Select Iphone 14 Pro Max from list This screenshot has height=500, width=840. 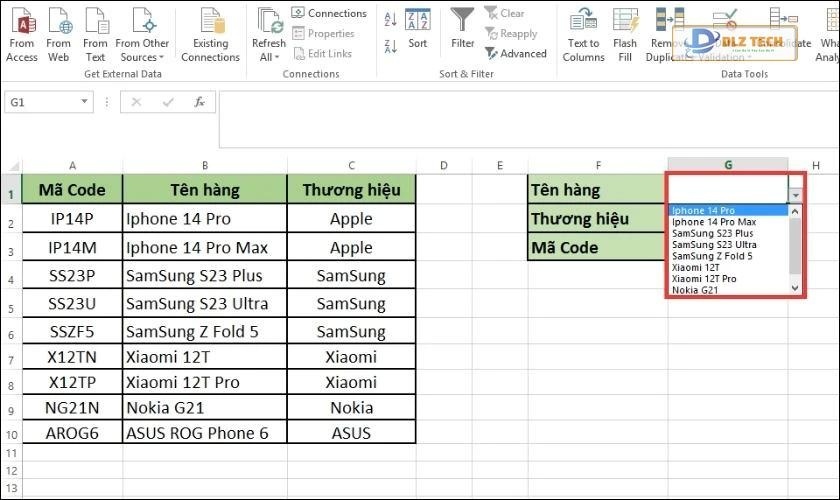click(714, 222)
